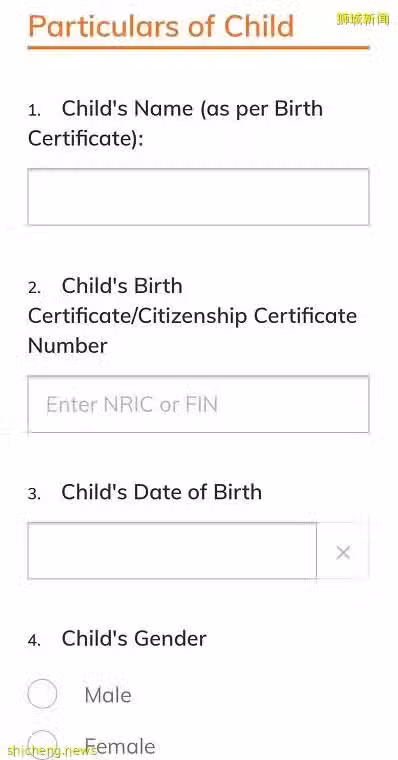Click the Child's Date of Birth label

pyautogui.click(x=162, y=492)
